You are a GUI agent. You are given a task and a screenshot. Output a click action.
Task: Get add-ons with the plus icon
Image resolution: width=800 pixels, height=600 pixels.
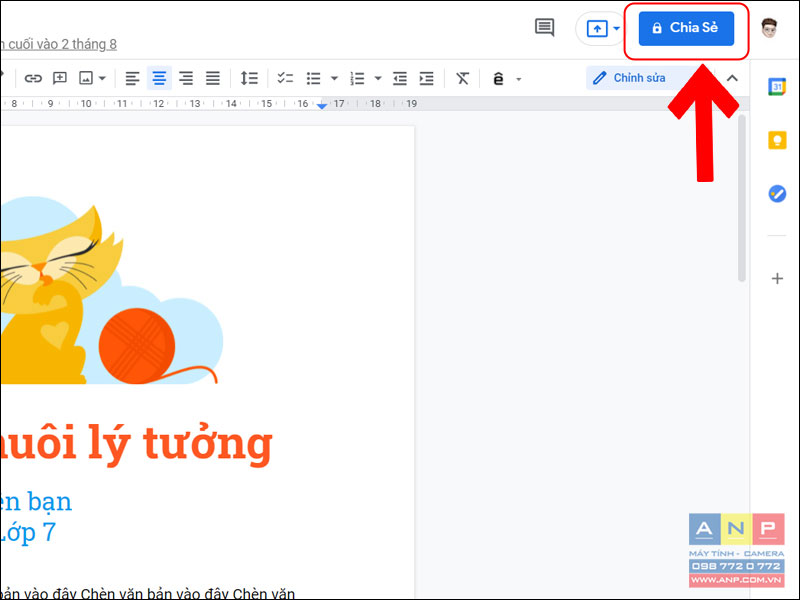pyautogui.click(x=777, y=279)
